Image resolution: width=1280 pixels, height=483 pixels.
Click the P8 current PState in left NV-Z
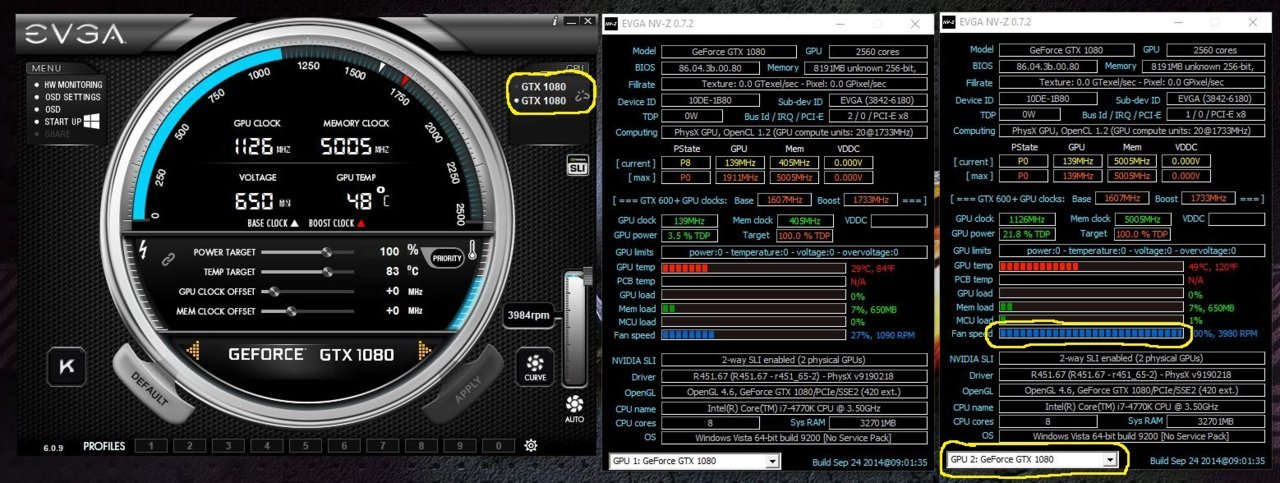[687, 161]
